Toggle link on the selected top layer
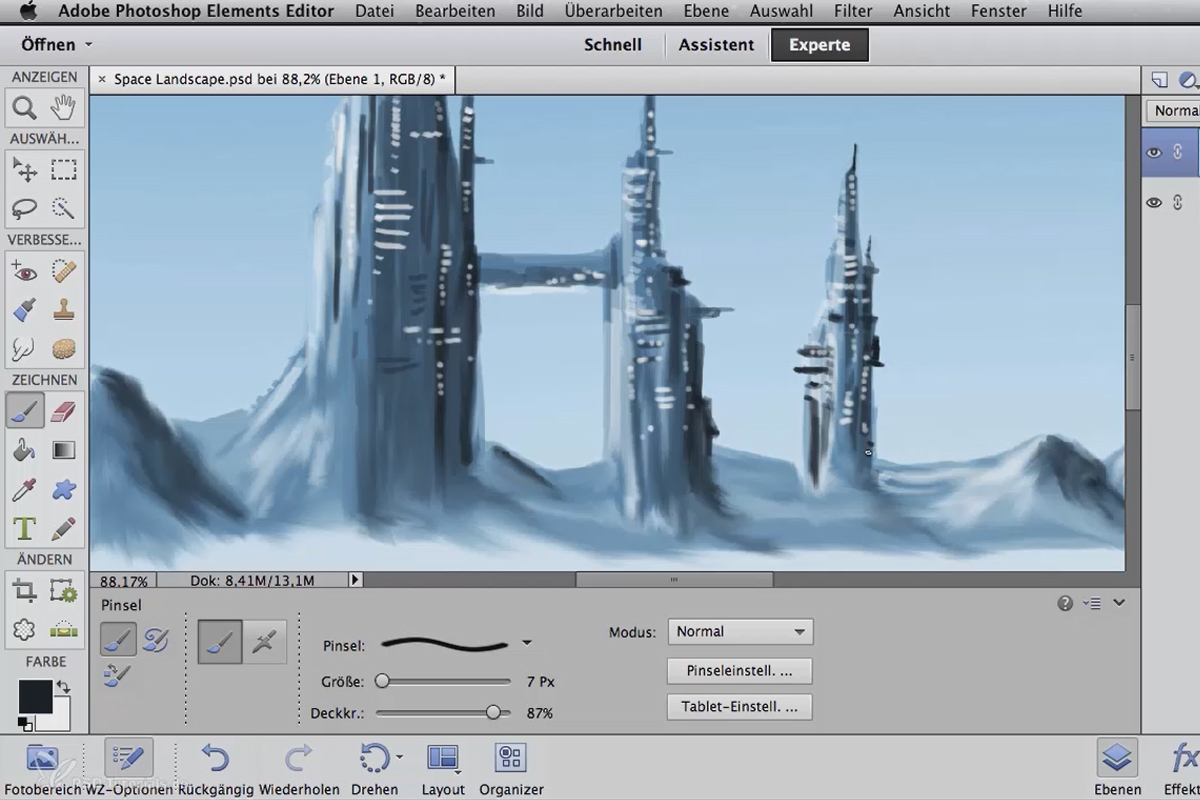 tap(1178, 153)
